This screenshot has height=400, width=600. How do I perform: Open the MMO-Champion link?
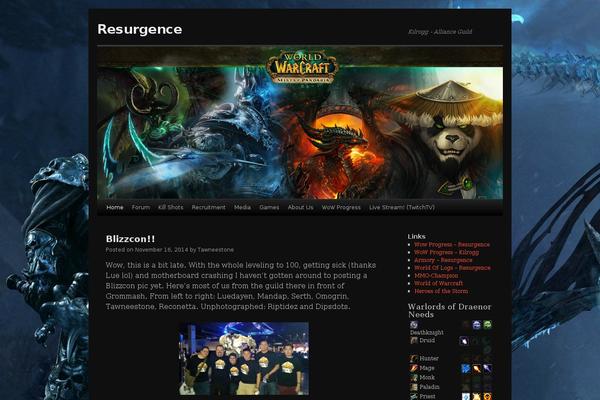point(436,276)
